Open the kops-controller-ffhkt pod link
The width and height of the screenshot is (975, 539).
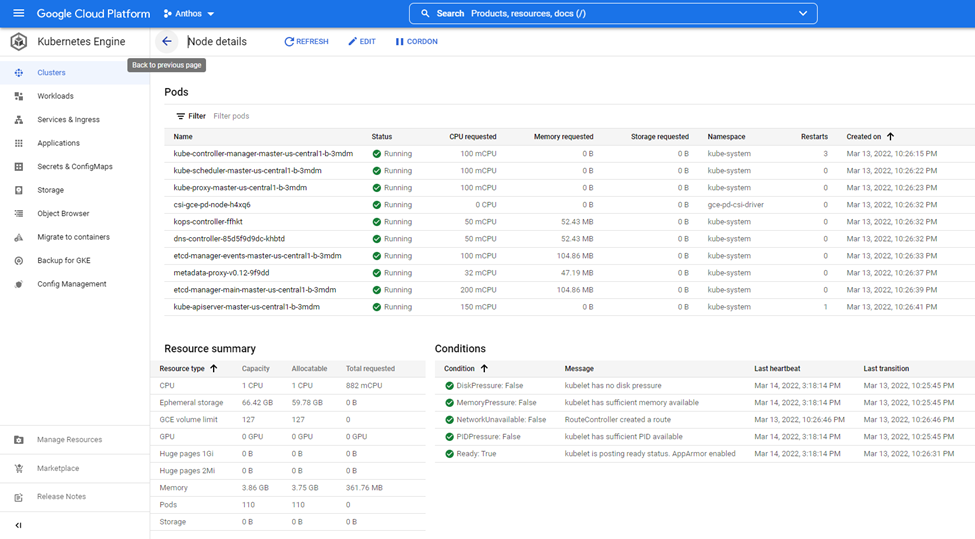[x=208, y=222]
